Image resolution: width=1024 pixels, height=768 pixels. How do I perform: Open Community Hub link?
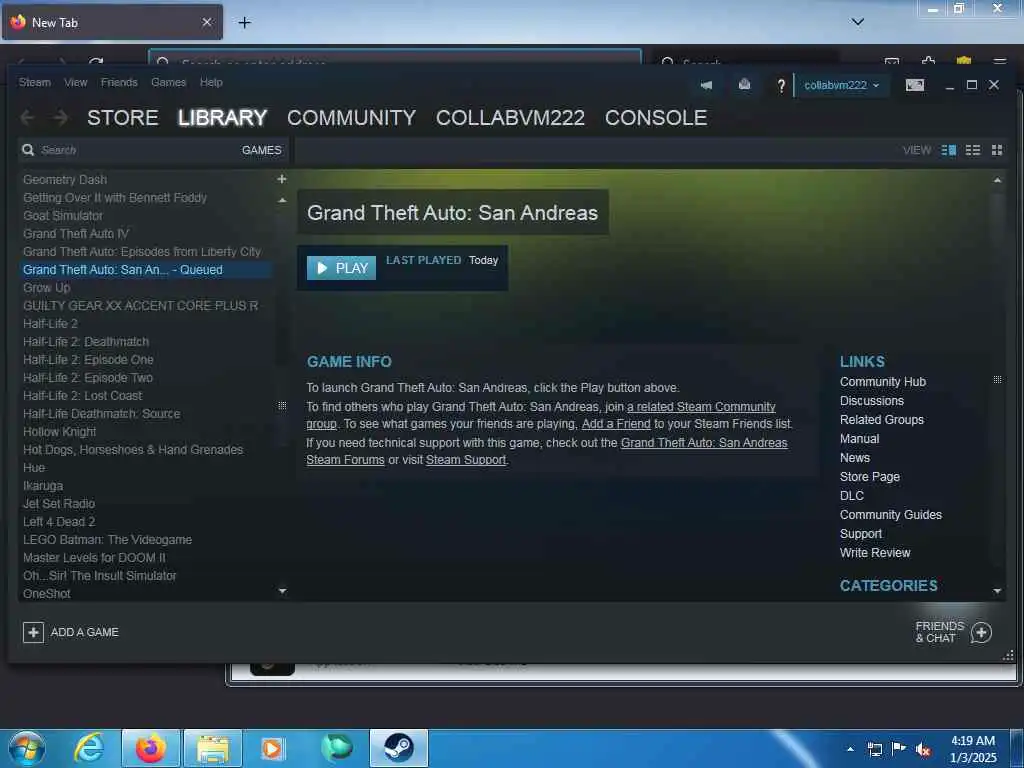click(x=883, y=381)
